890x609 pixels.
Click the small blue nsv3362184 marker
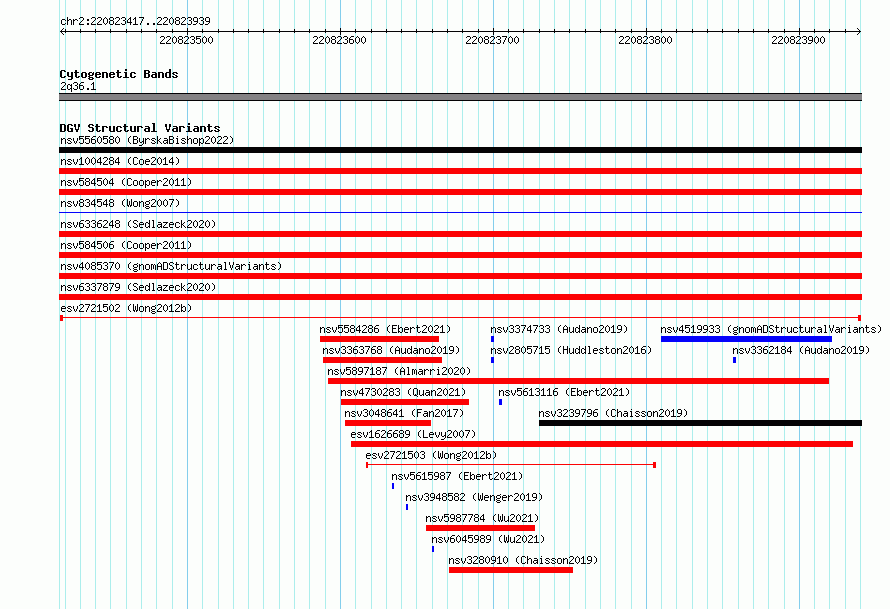tap(734, 360)
